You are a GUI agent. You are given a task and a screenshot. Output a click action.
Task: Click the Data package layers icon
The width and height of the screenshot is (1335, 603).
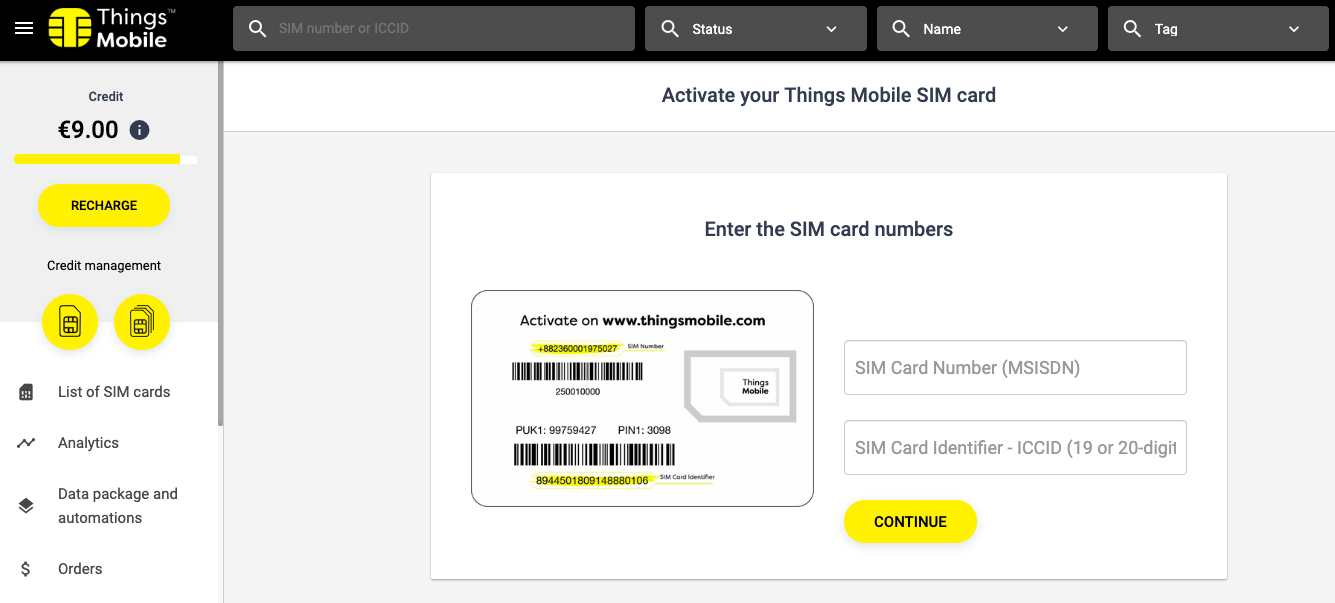pos(26,506)
